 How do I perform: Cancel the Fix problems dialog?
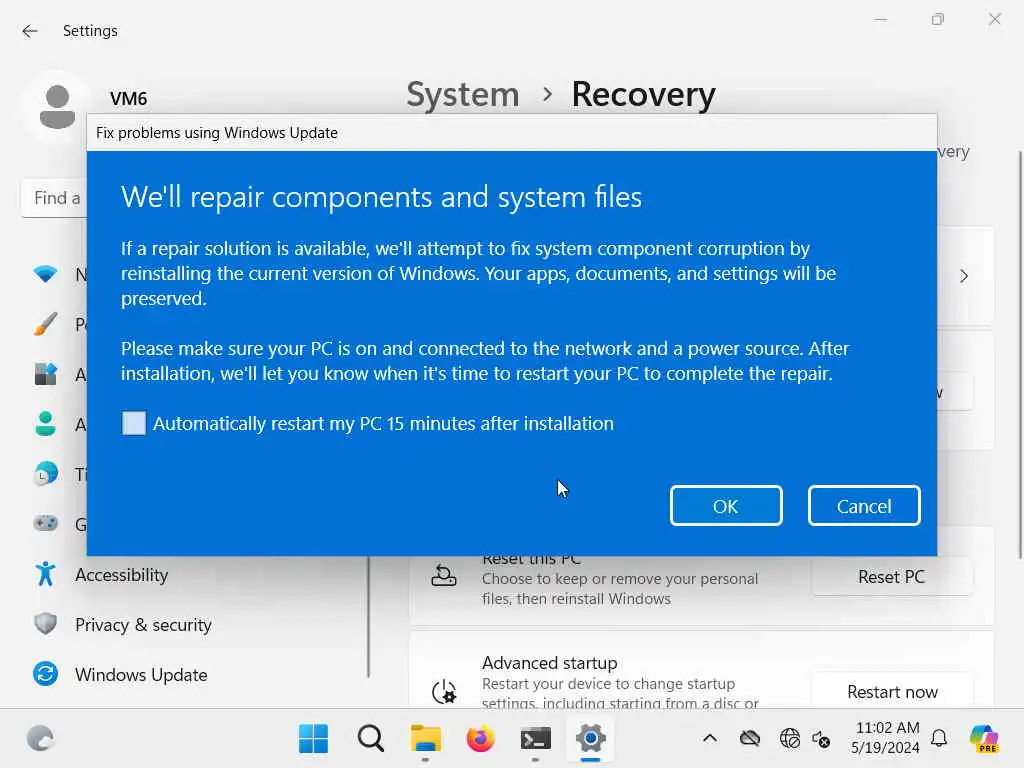pyautogui.click(x=863, y=505)
